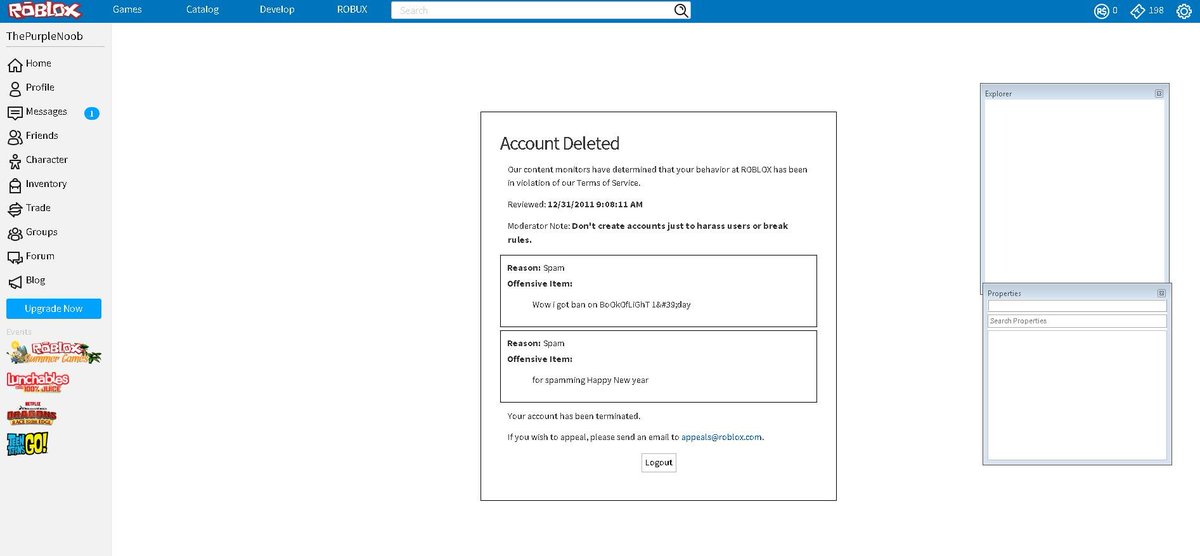Open the Develop menu

click(x=277, y=10)
